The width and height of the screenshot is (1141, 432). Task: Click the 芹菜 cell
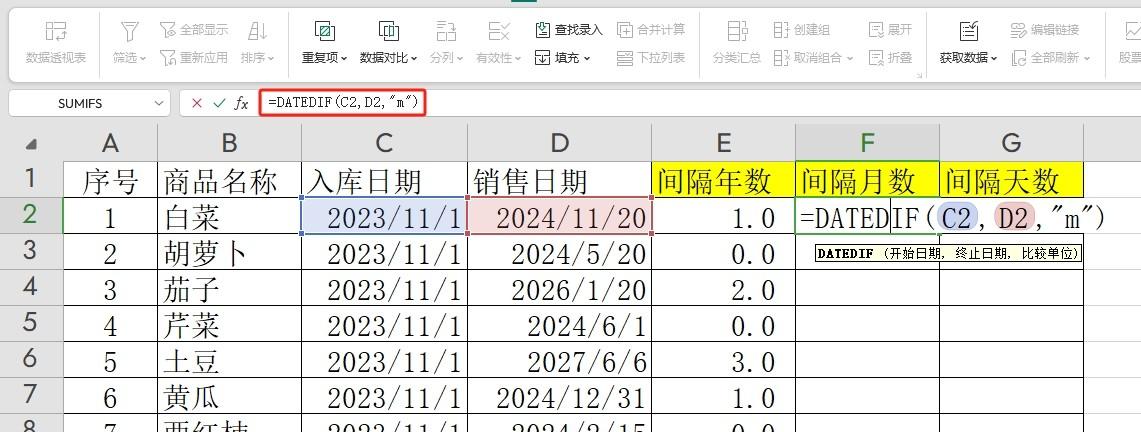point(229,324)
